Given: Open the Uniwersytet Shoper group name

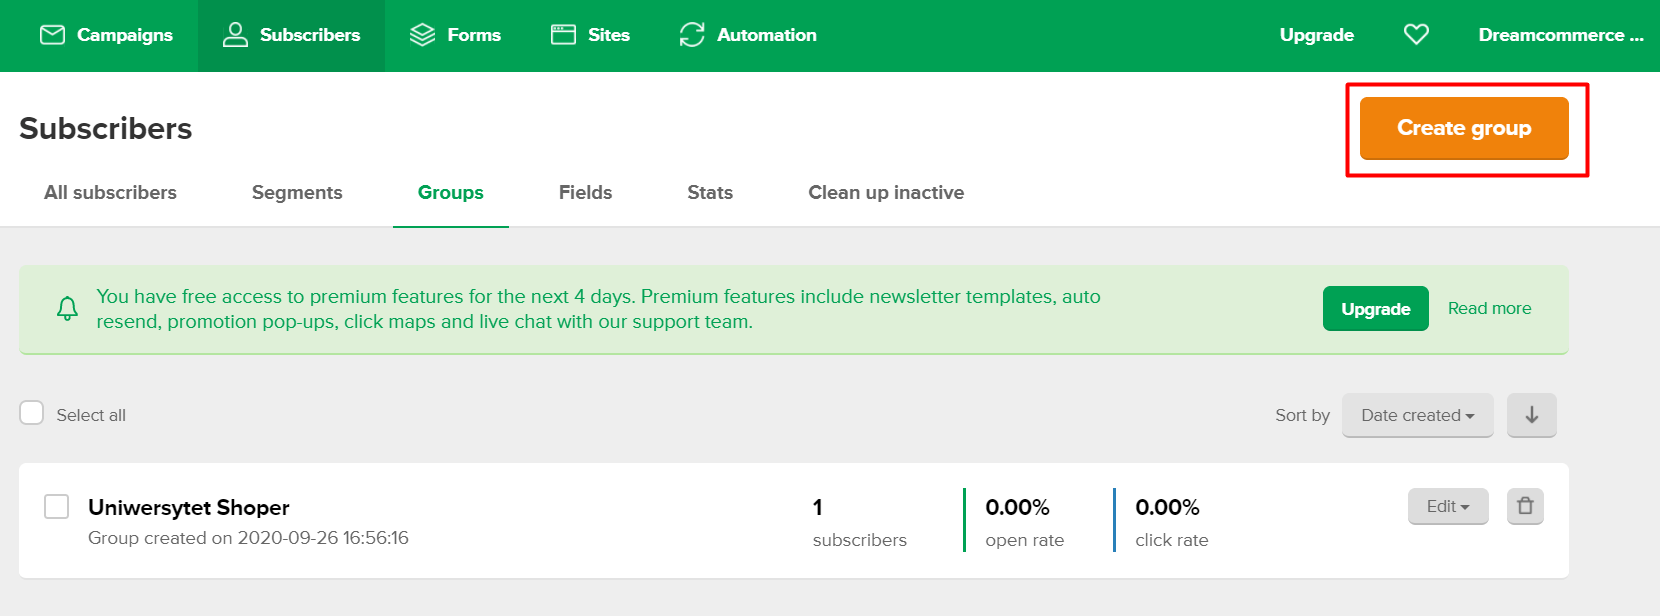Looking at the screenshot, I should click(189, 507).
